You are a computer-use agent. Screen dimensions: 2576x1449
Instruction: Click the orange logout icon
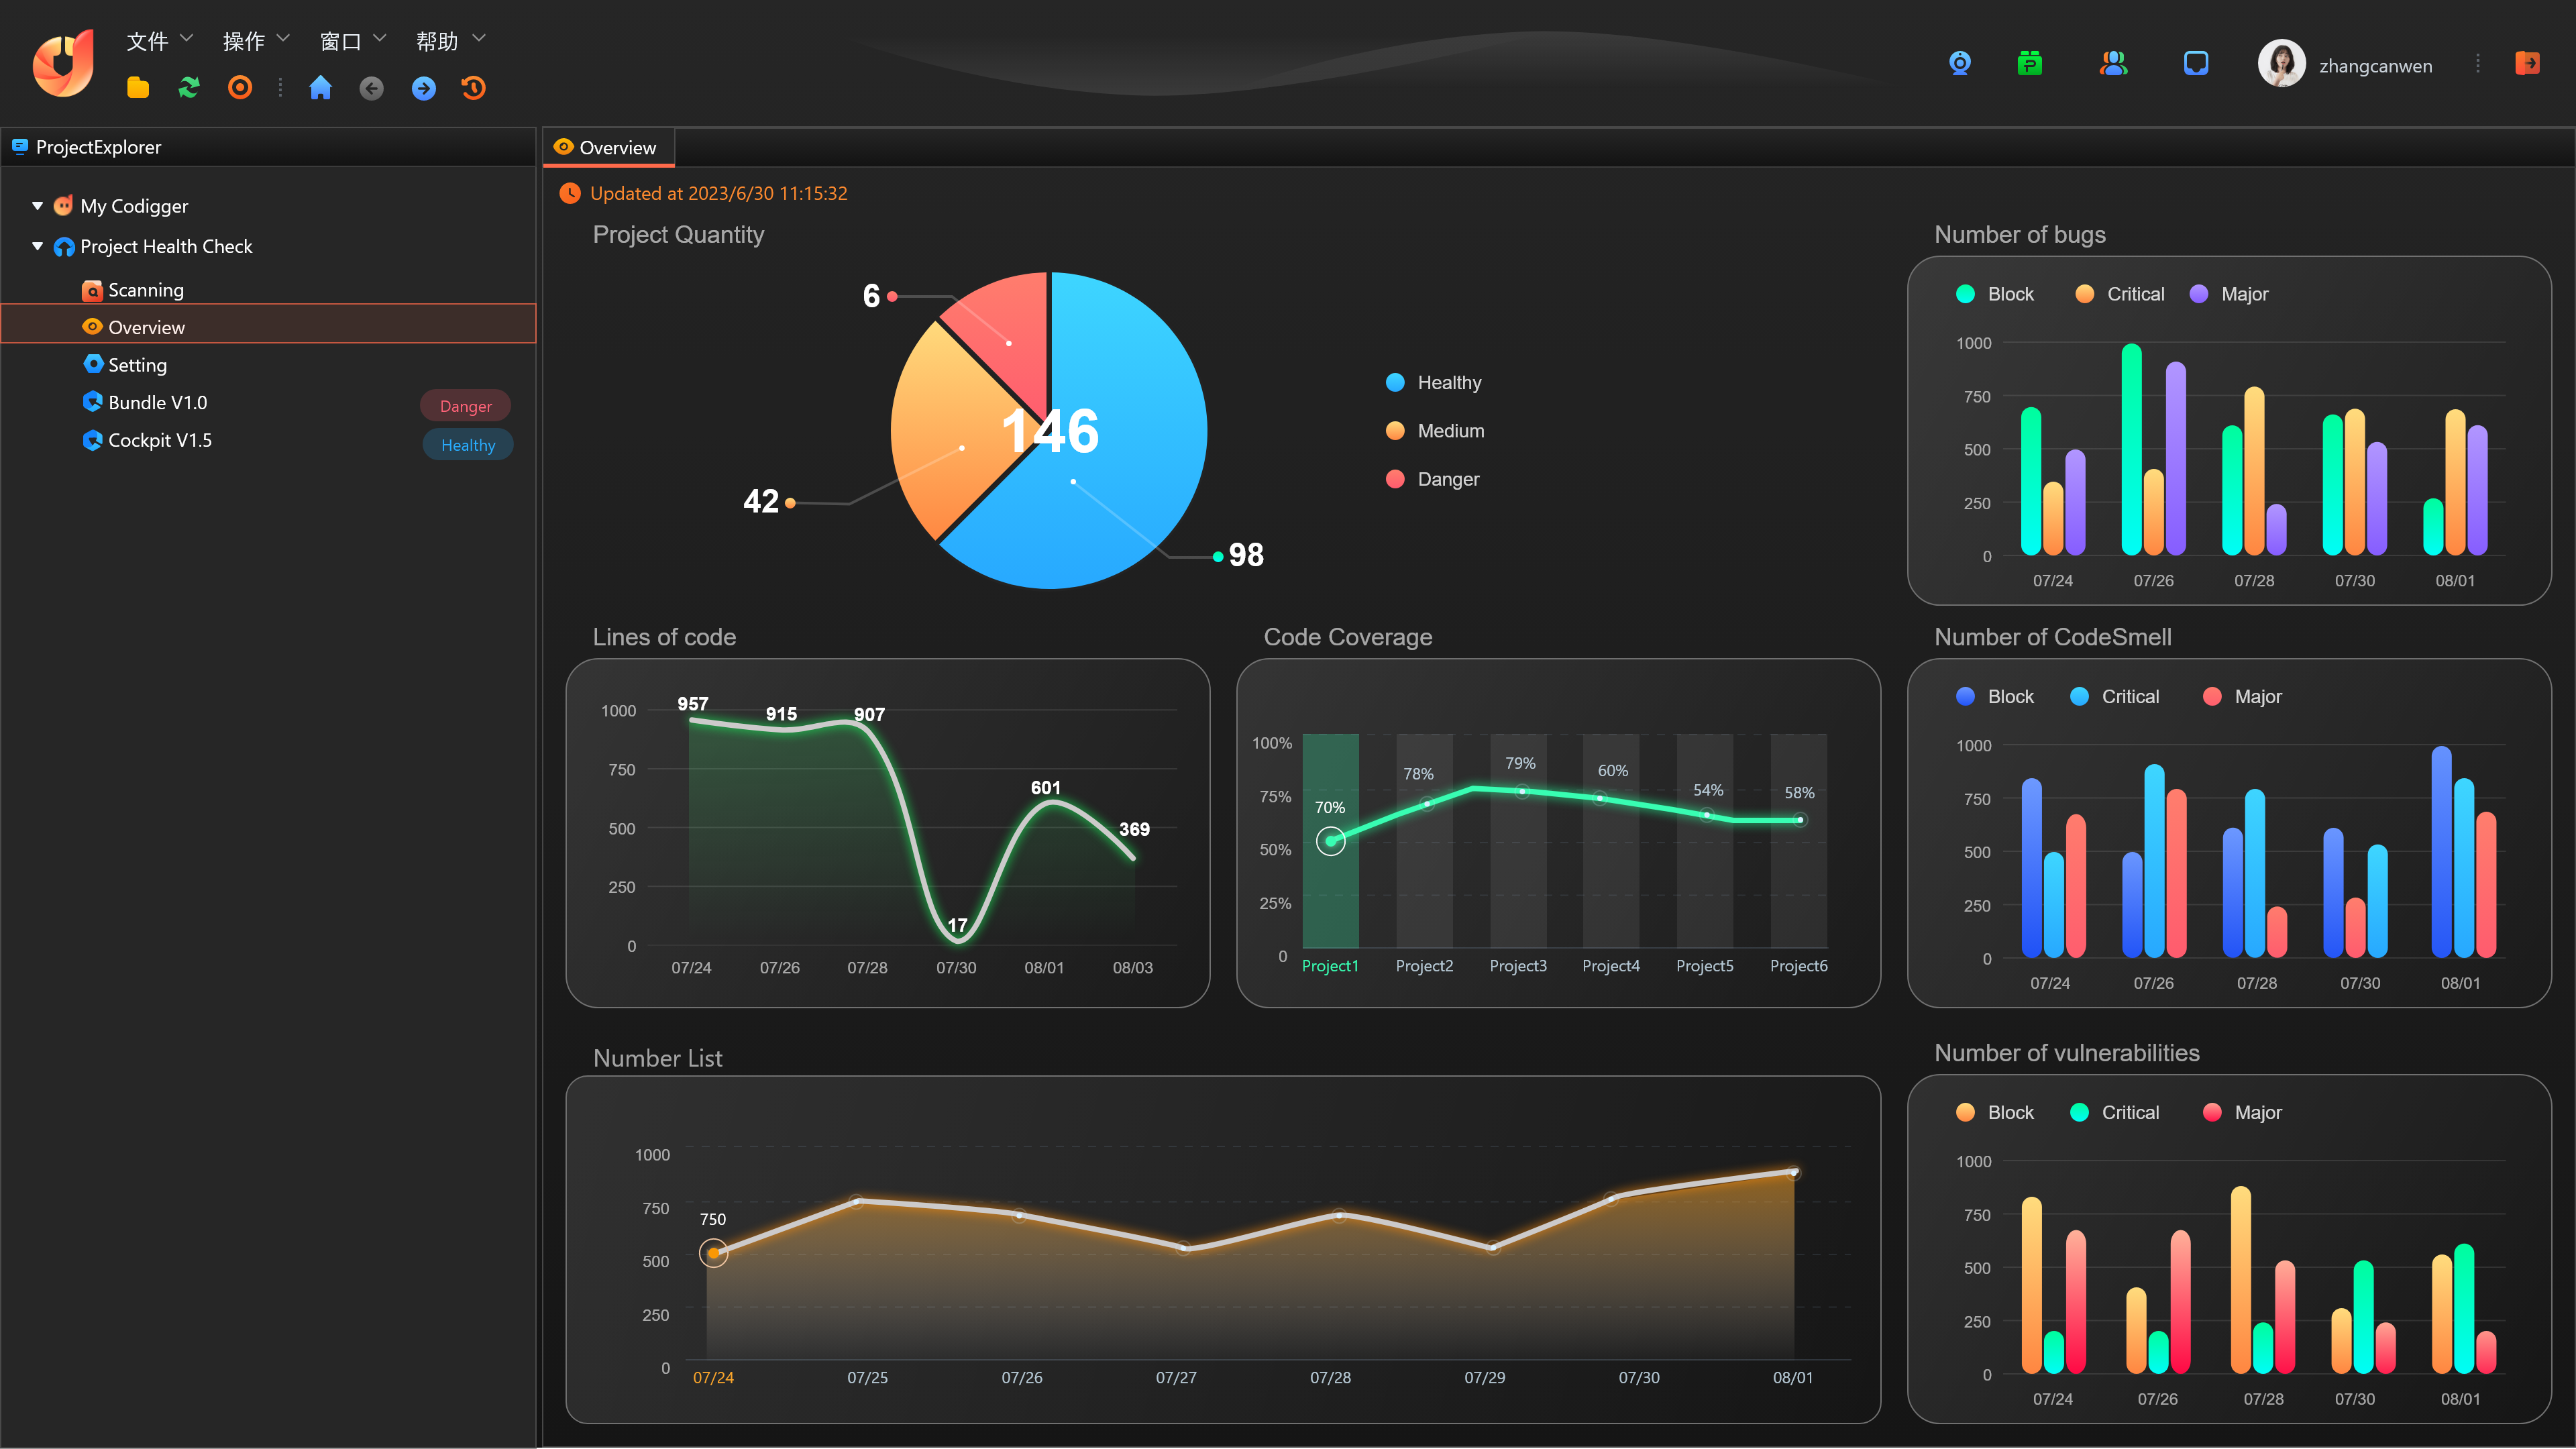[2527, 64]
